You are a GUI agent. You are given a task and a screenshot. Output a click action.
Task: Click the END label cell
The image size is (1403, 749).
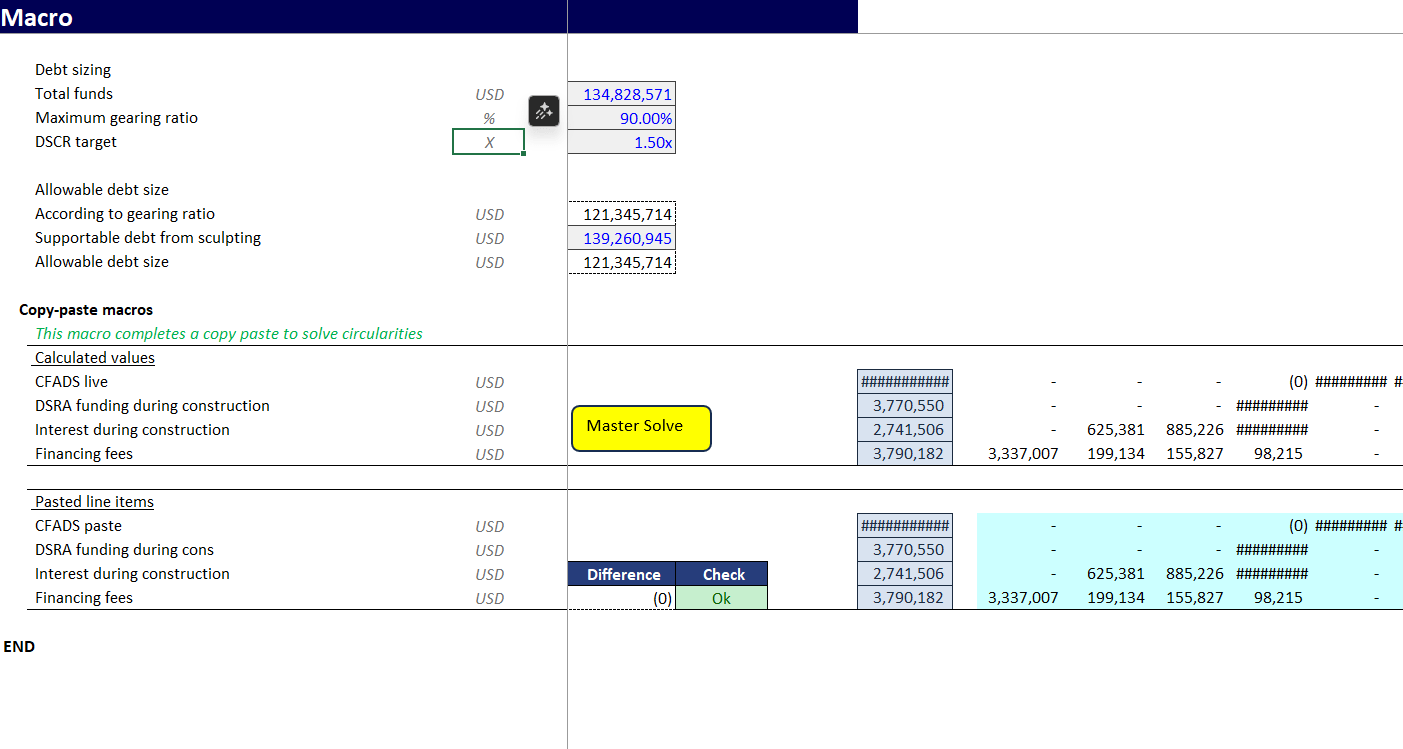(x=19, y=647)
